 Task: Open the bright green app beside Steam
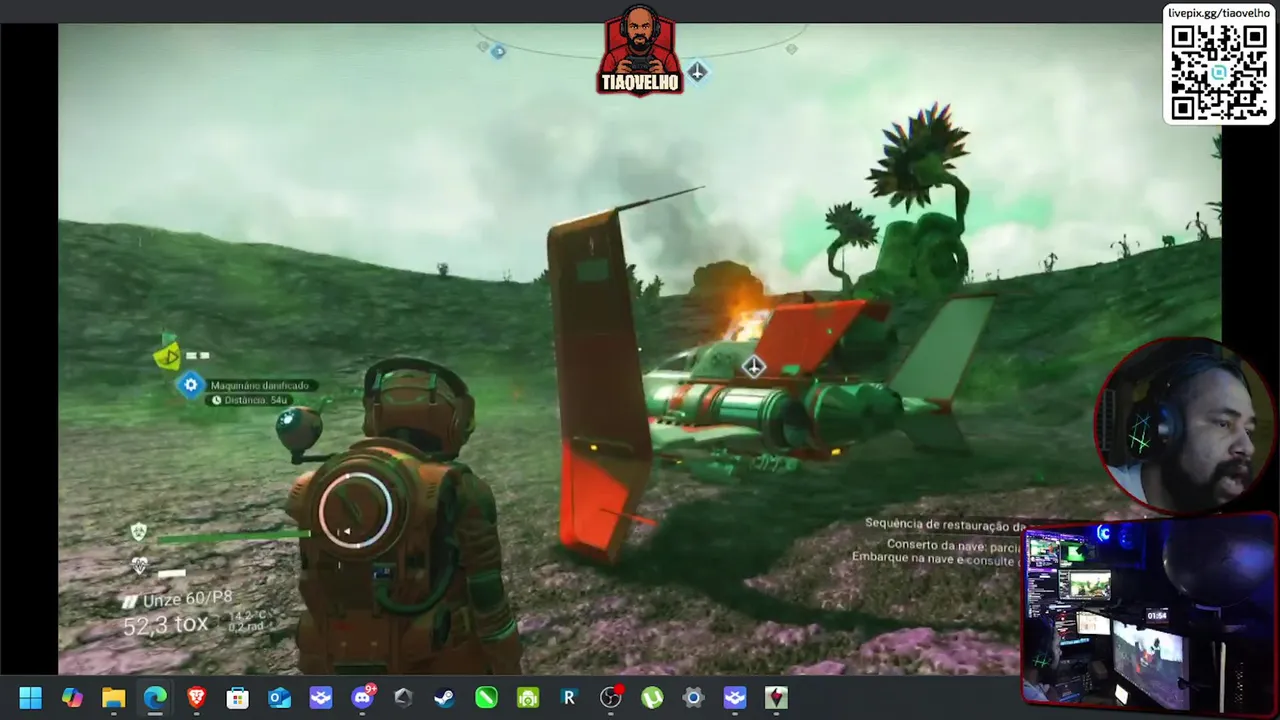point(487,698)
